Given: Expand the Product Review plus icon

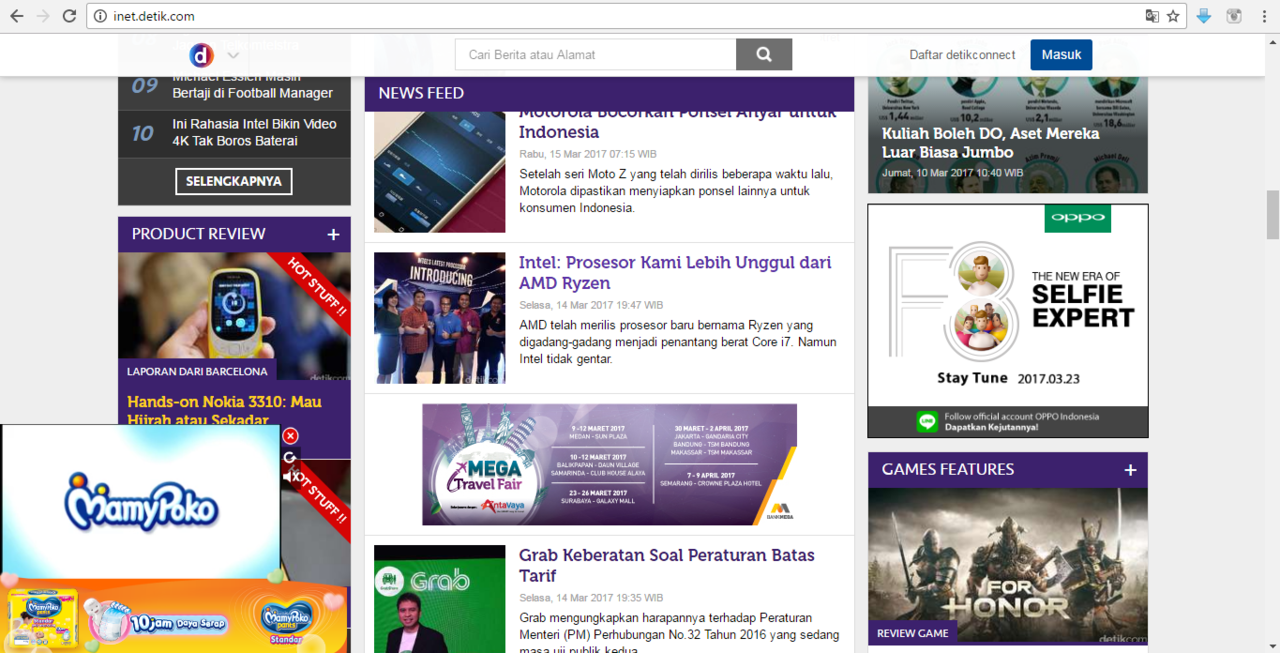Looking at the screenshot, I should pyautogui.click(x=333, y=235).
